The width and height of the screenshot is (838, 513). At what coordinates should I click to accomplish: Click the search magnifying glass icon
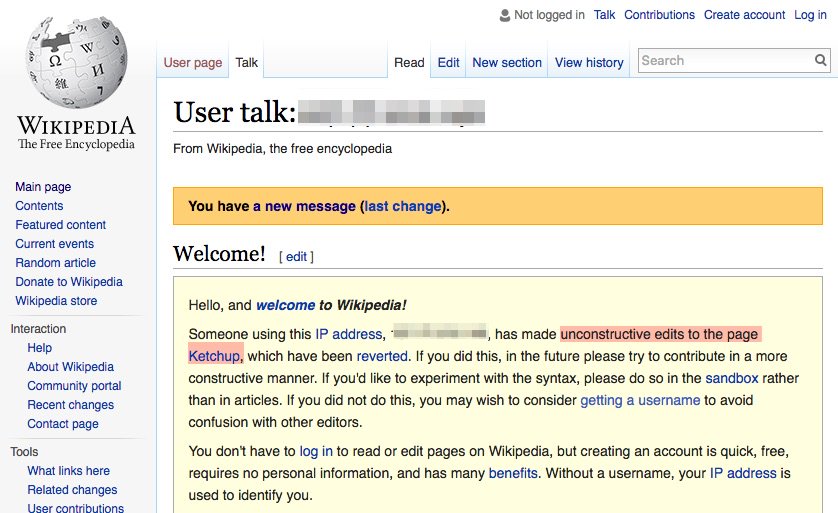point(820,60)
